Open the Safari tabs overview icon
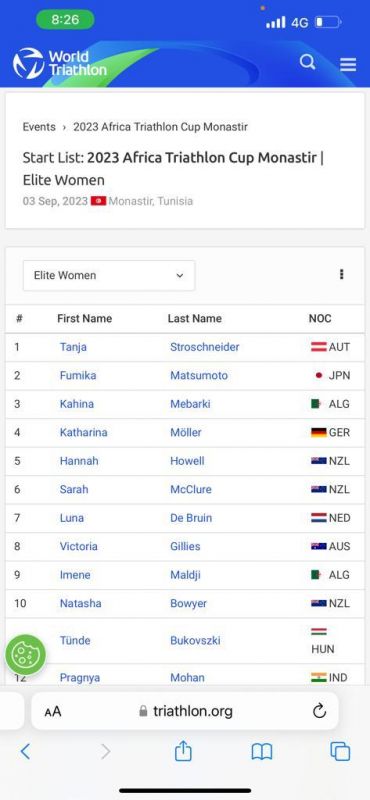The width and height of the screenshot is (370, 800). point(340,751)
